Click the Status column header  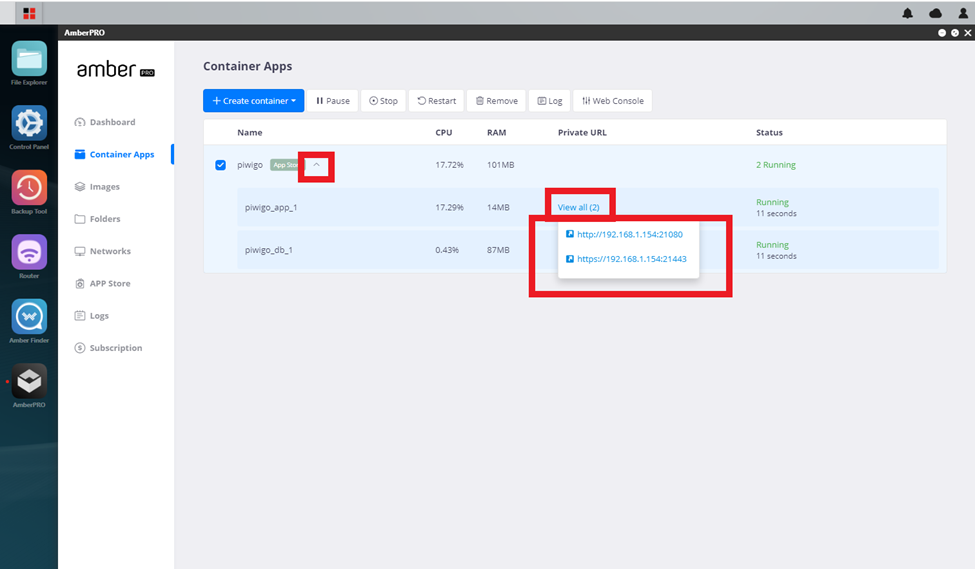pos(769,132)
